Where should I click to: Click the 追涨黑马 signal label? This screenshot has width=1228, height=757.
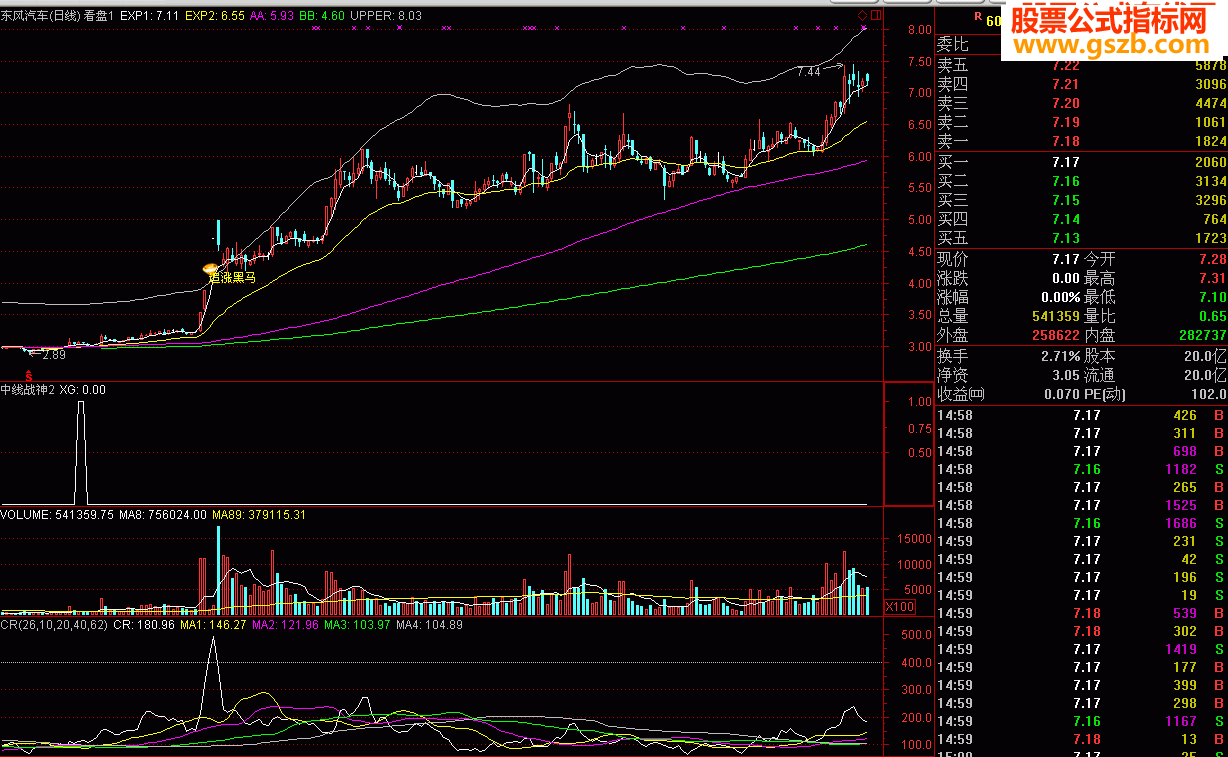click(232, 278)
